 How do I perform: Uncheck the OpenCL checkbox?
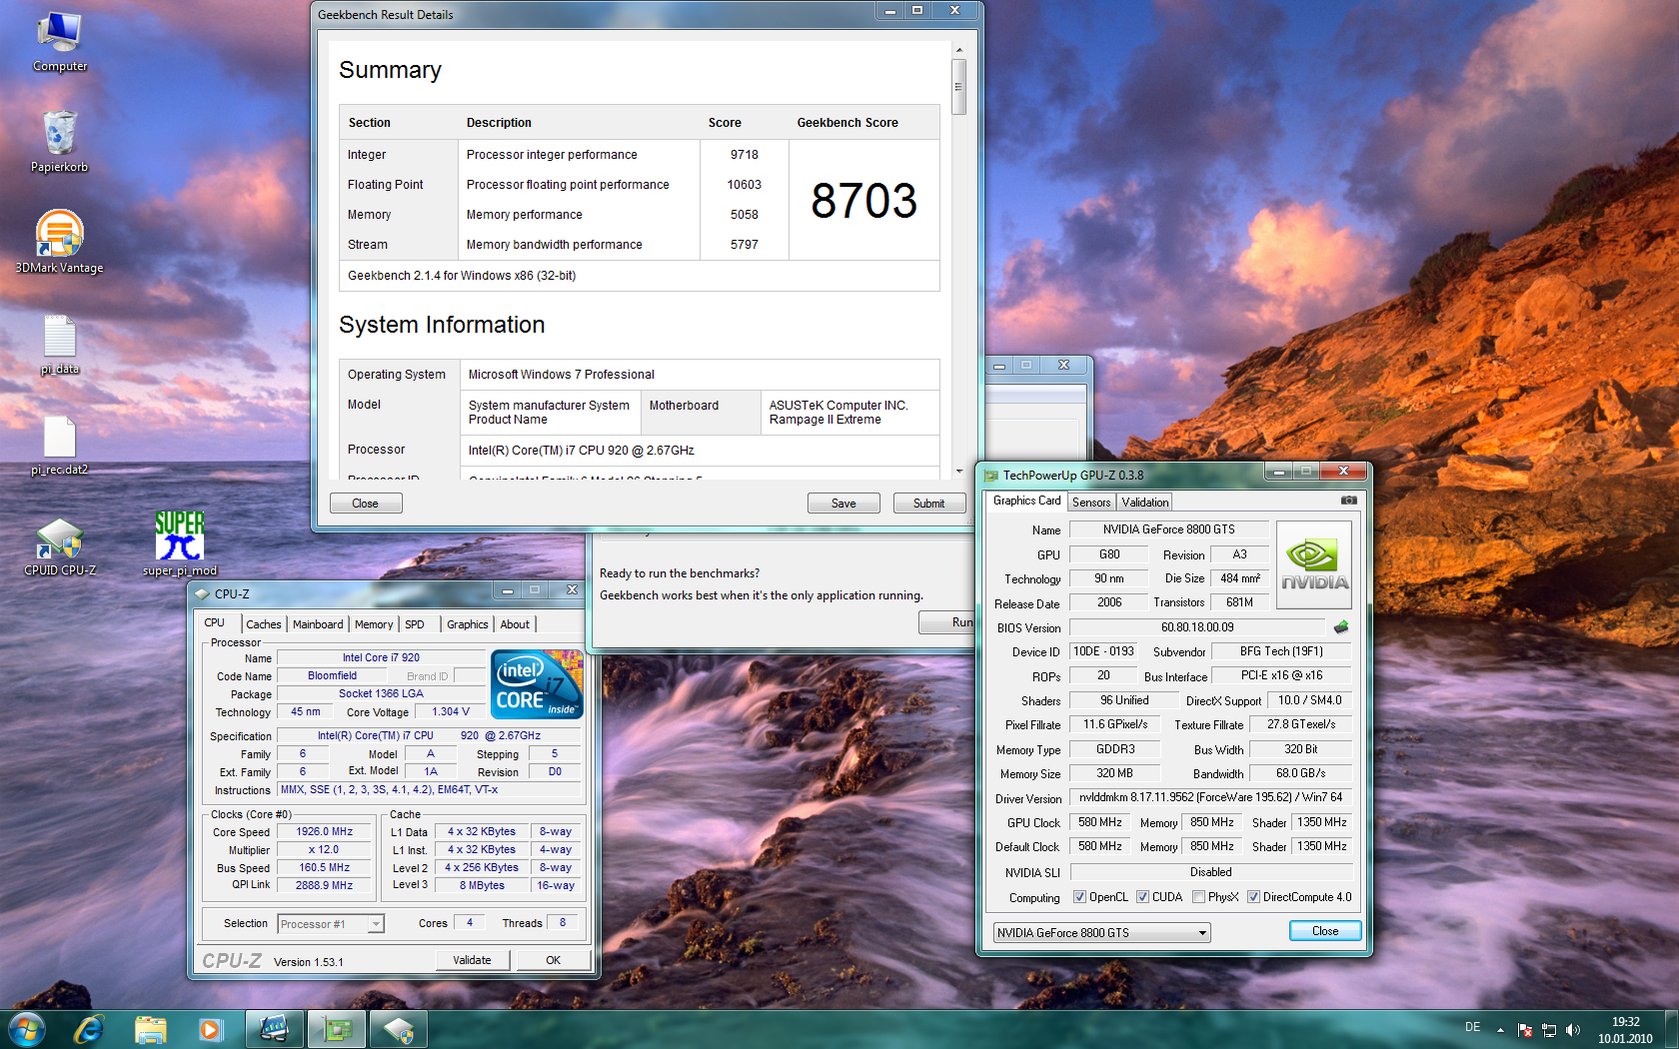point(1079,897)
